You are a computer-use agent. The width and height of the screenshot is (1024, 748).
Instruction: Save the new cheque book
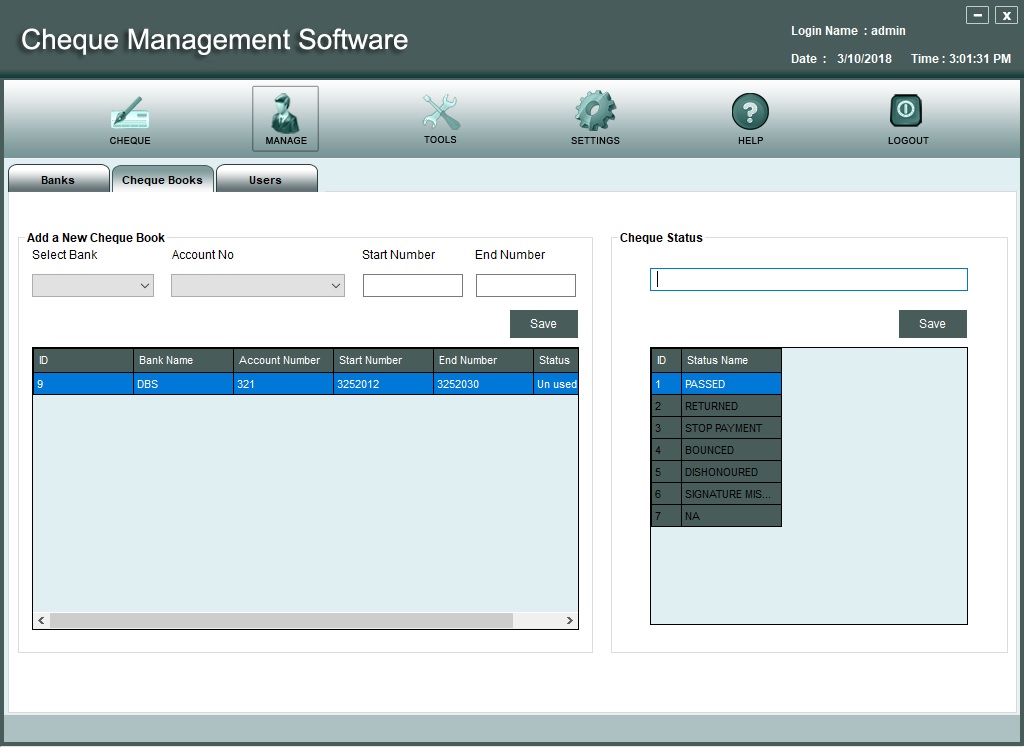click(x=543, y=324)
